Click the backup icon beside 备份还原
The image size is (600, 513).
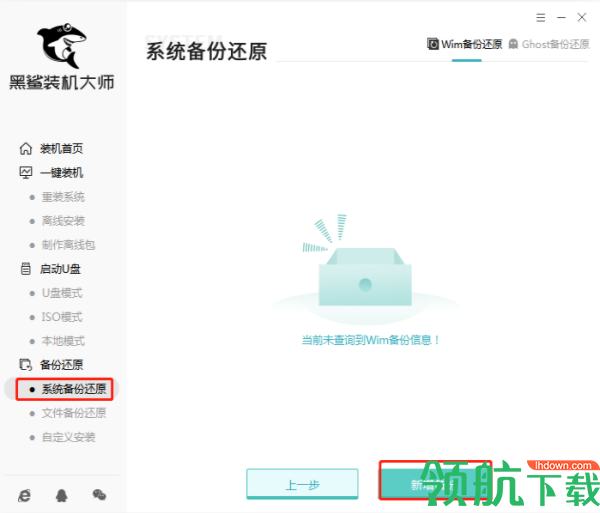pos(26,365)
